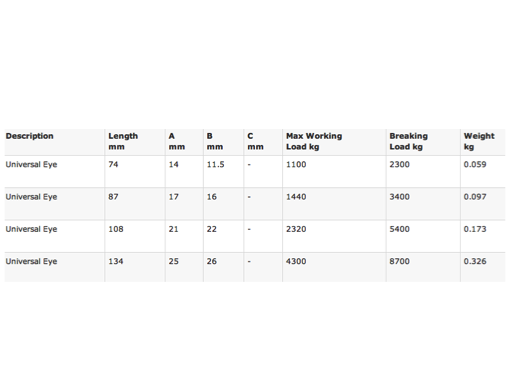Screen dimensions: 509x375
Task: Click the 0.173 weight cell
Action: (475, 229)
